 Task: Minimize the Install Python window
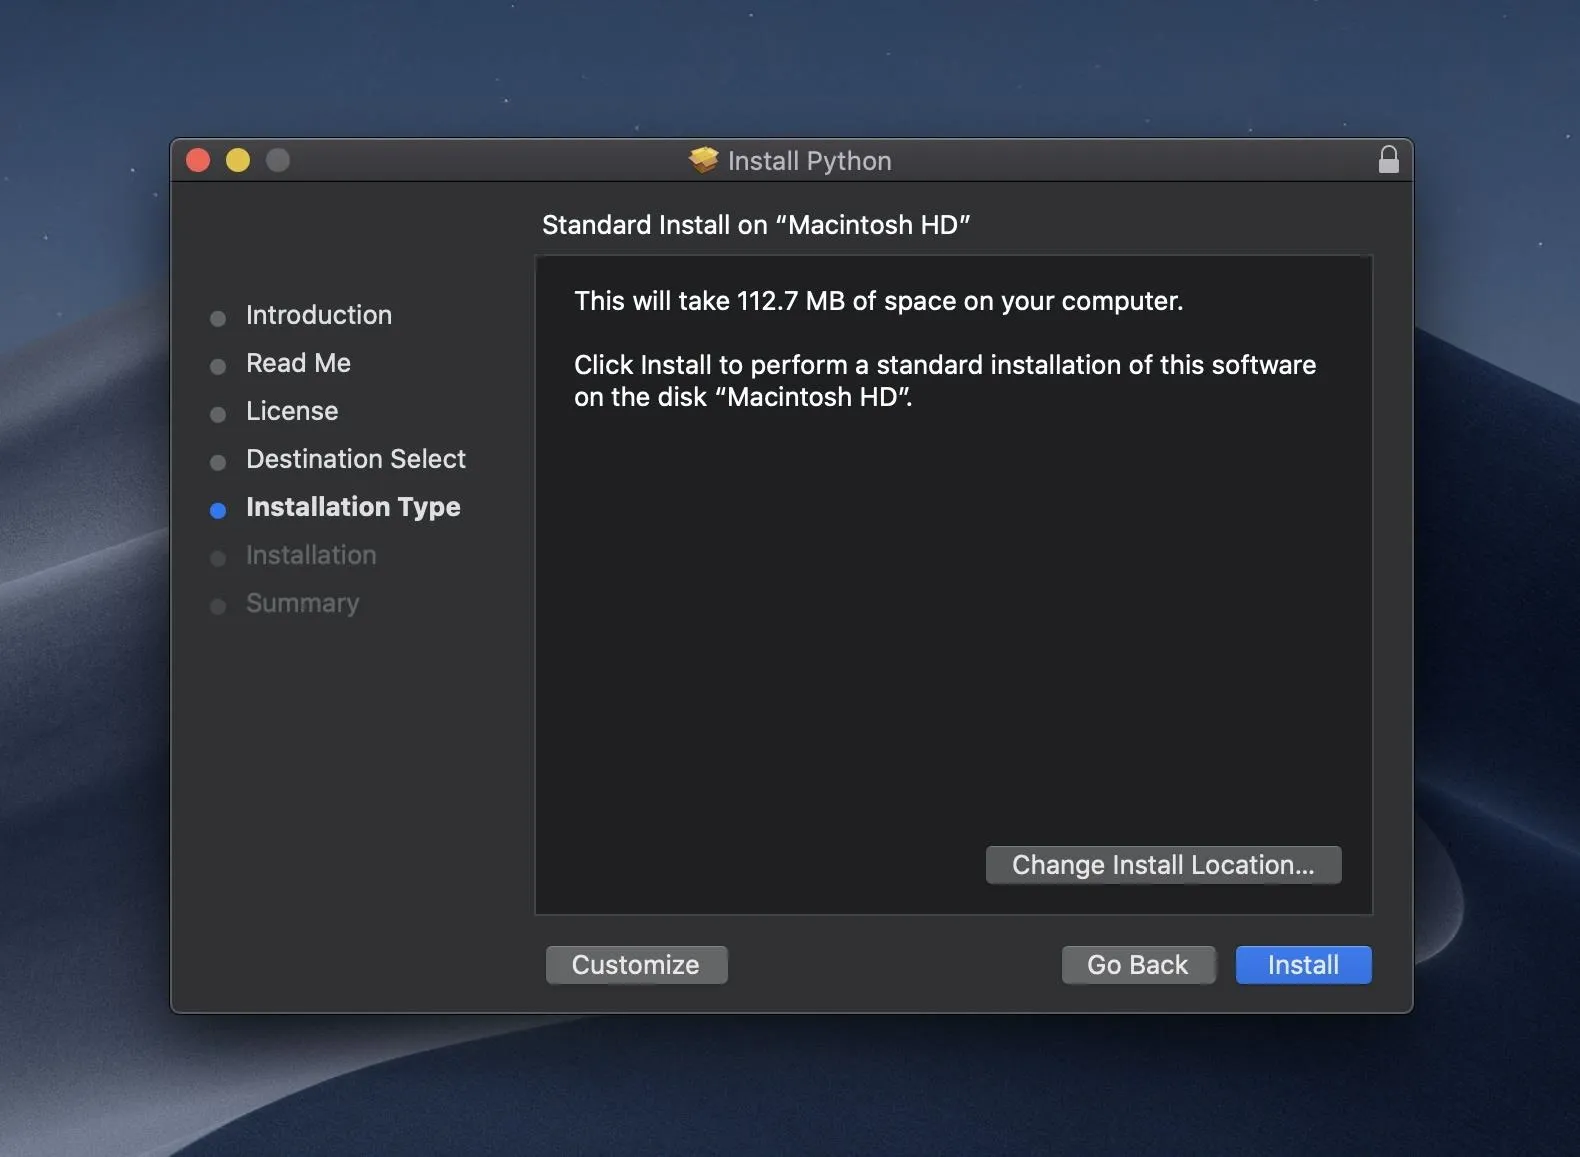[x=238, y=160]
